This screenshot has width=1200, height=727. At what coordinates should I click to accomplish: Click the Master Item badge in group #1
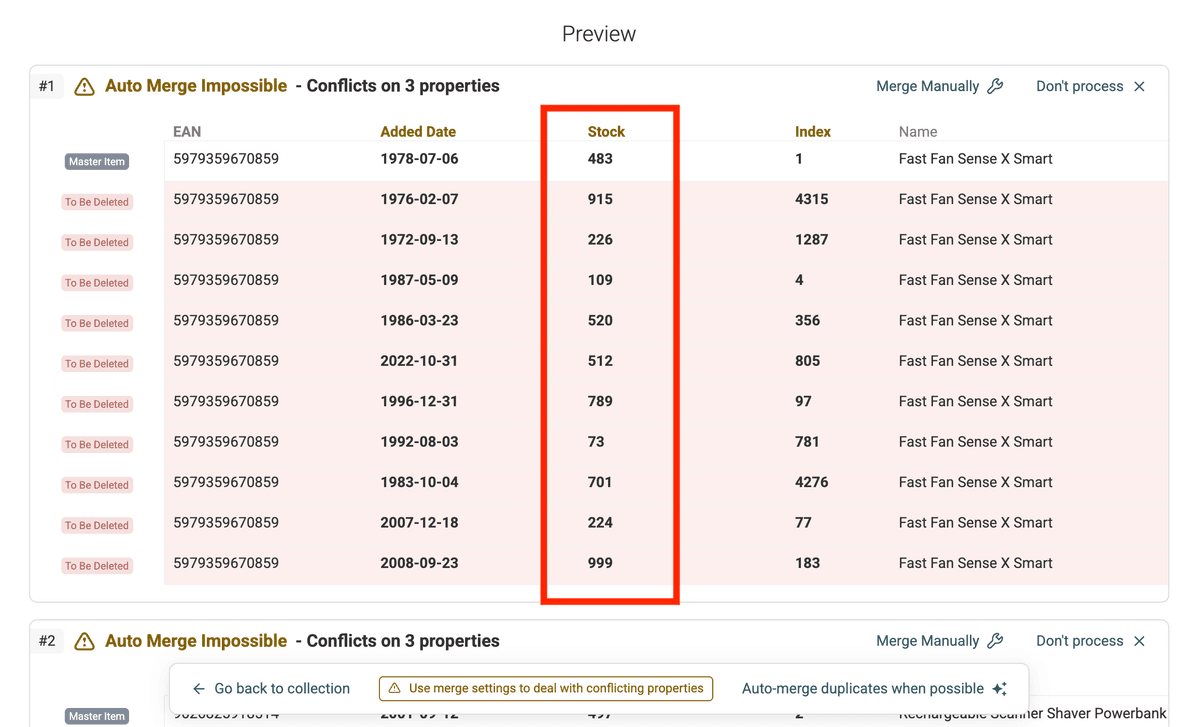[x=97, y=161]
